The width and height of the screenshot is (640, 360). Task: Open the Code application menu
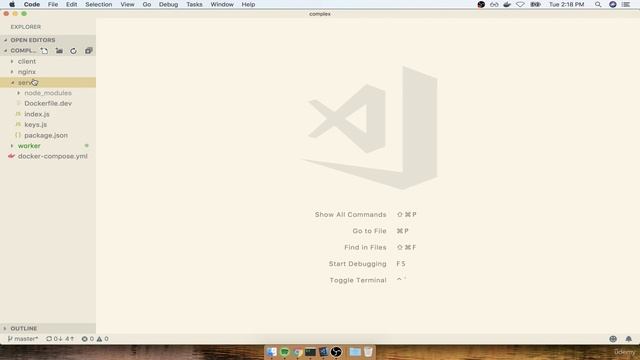point(31,4)
